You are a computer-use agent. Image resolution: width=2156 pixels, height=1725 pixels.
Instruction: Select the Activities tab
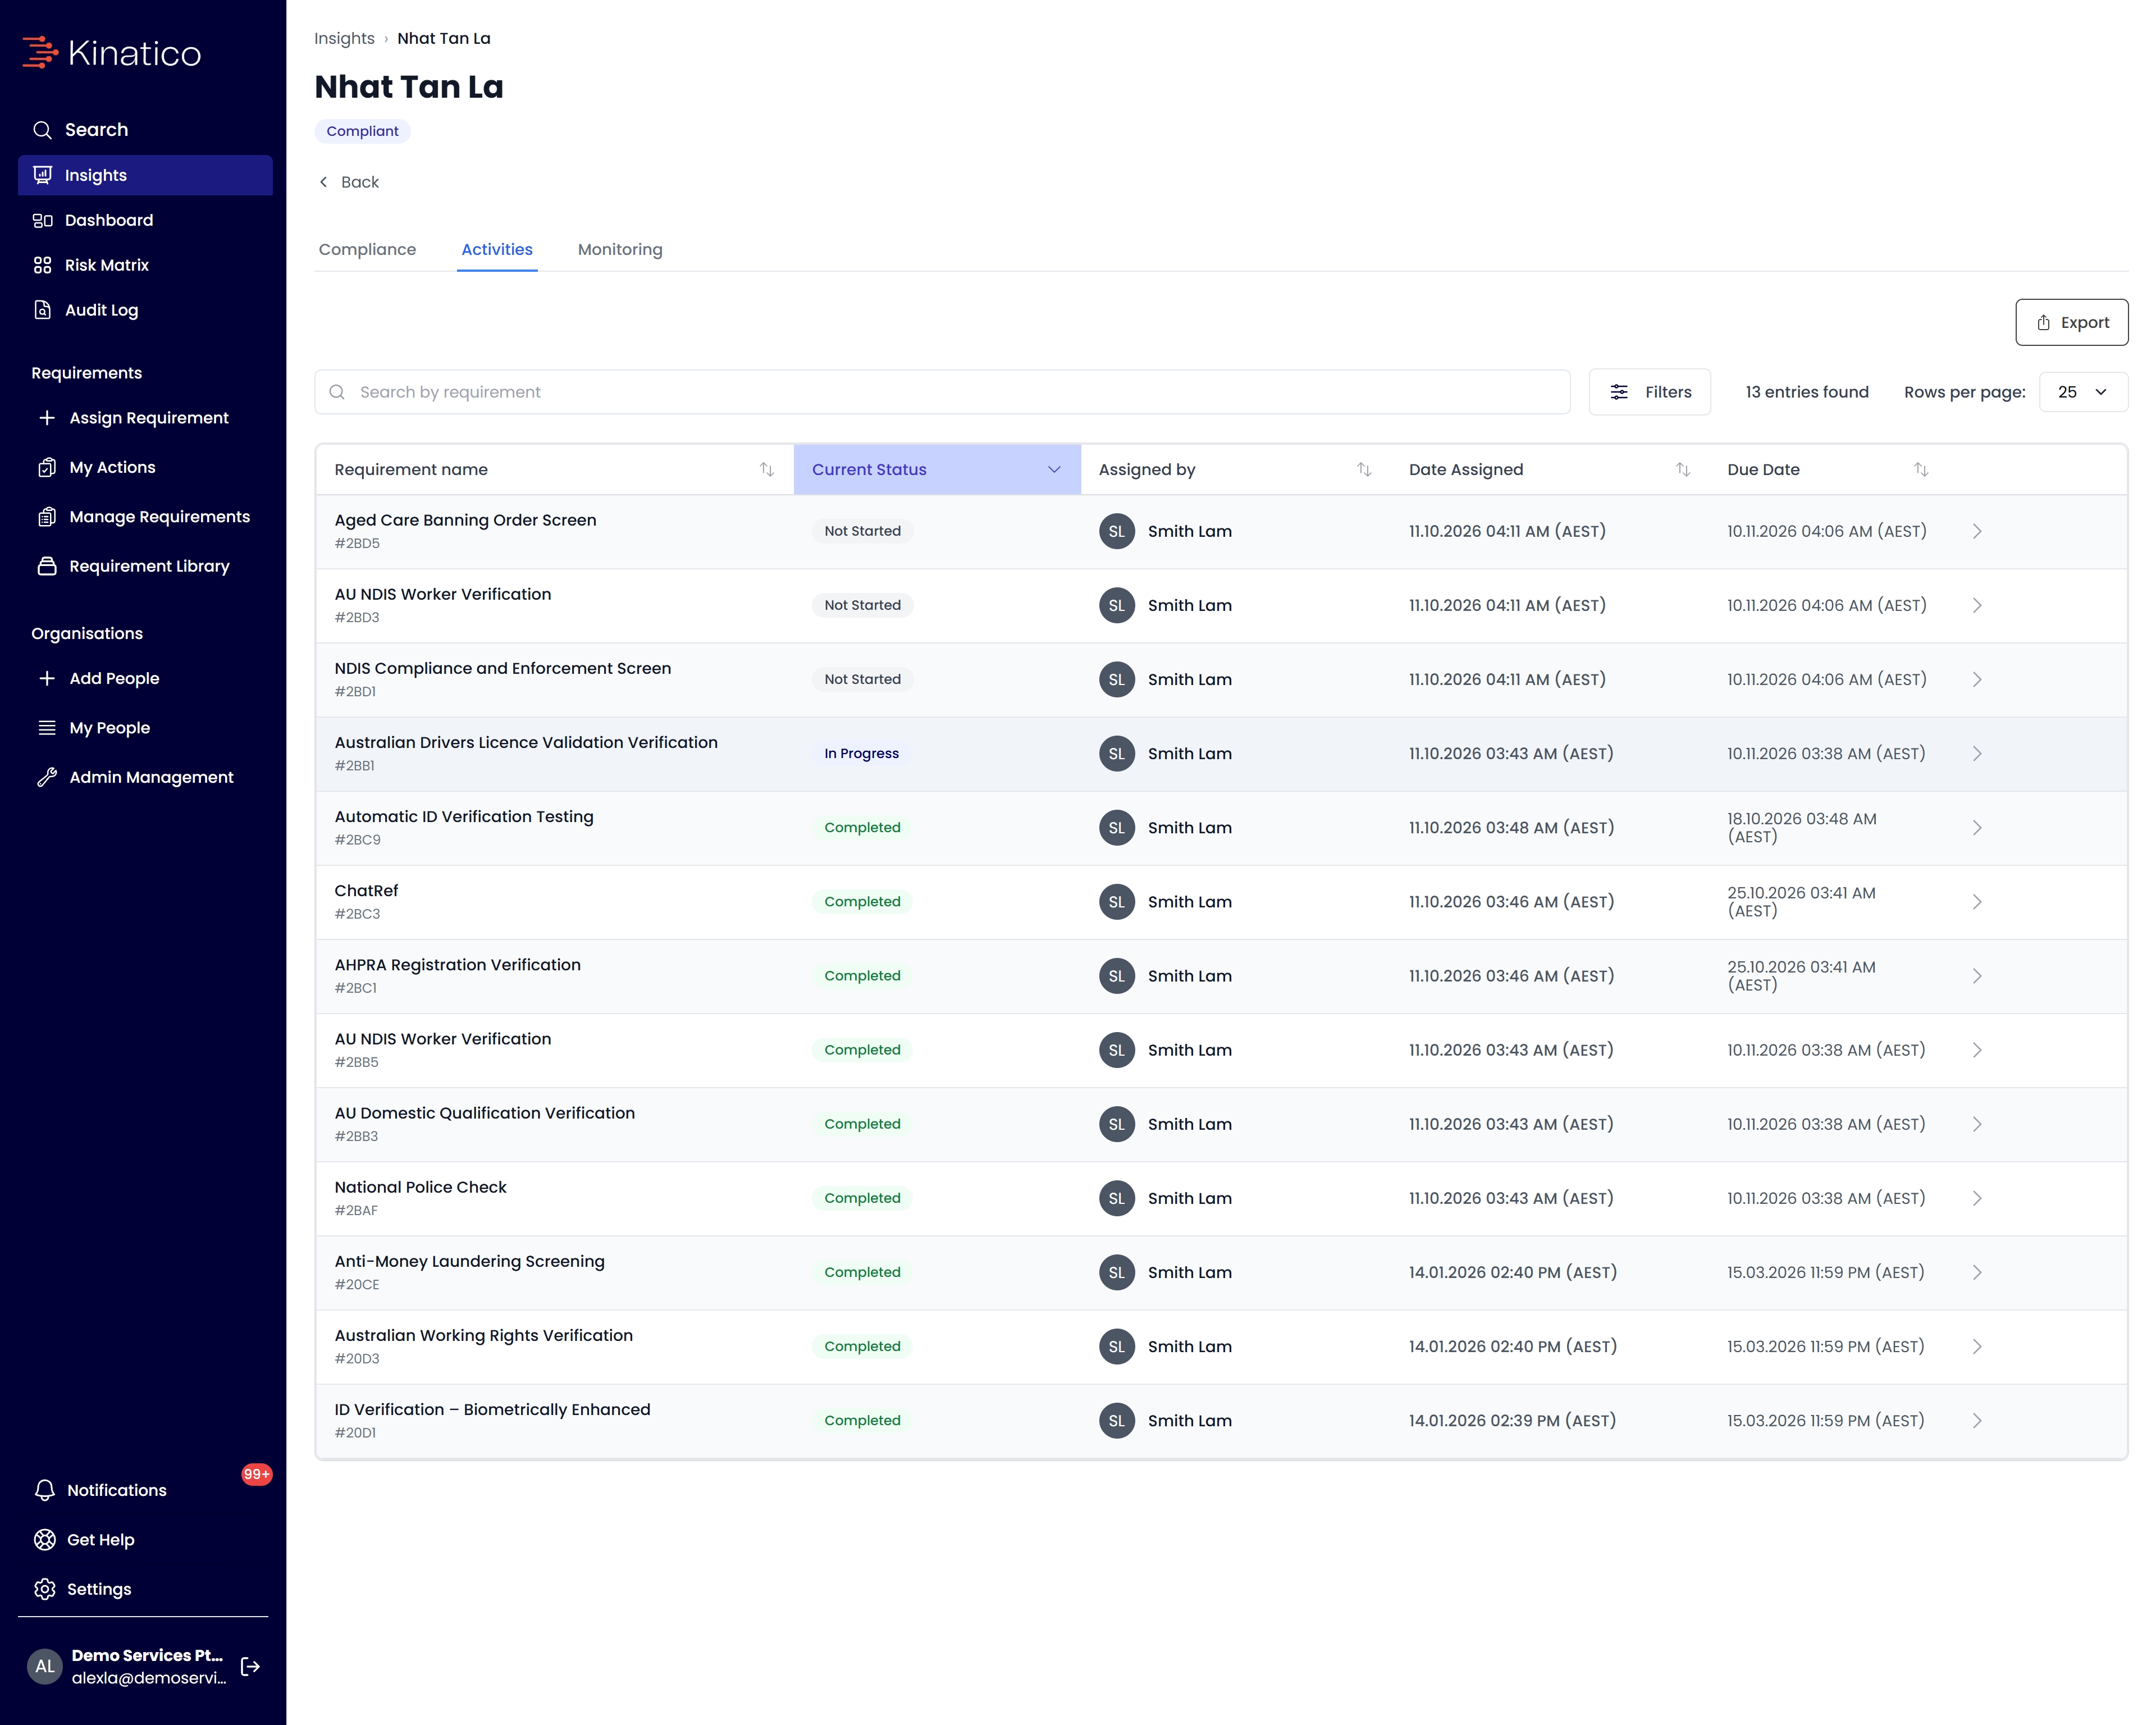pyautogui.click(x=497, y=249)
